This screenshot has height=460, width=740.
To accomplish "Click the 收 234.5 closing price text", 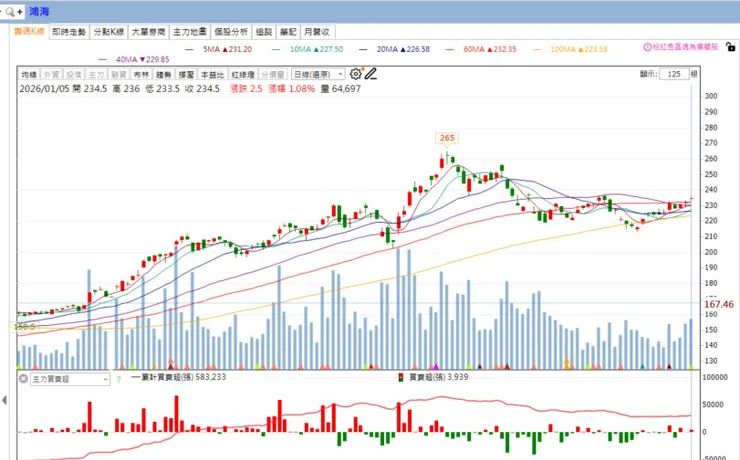I will pyautogui.click(x=202, y=89).
